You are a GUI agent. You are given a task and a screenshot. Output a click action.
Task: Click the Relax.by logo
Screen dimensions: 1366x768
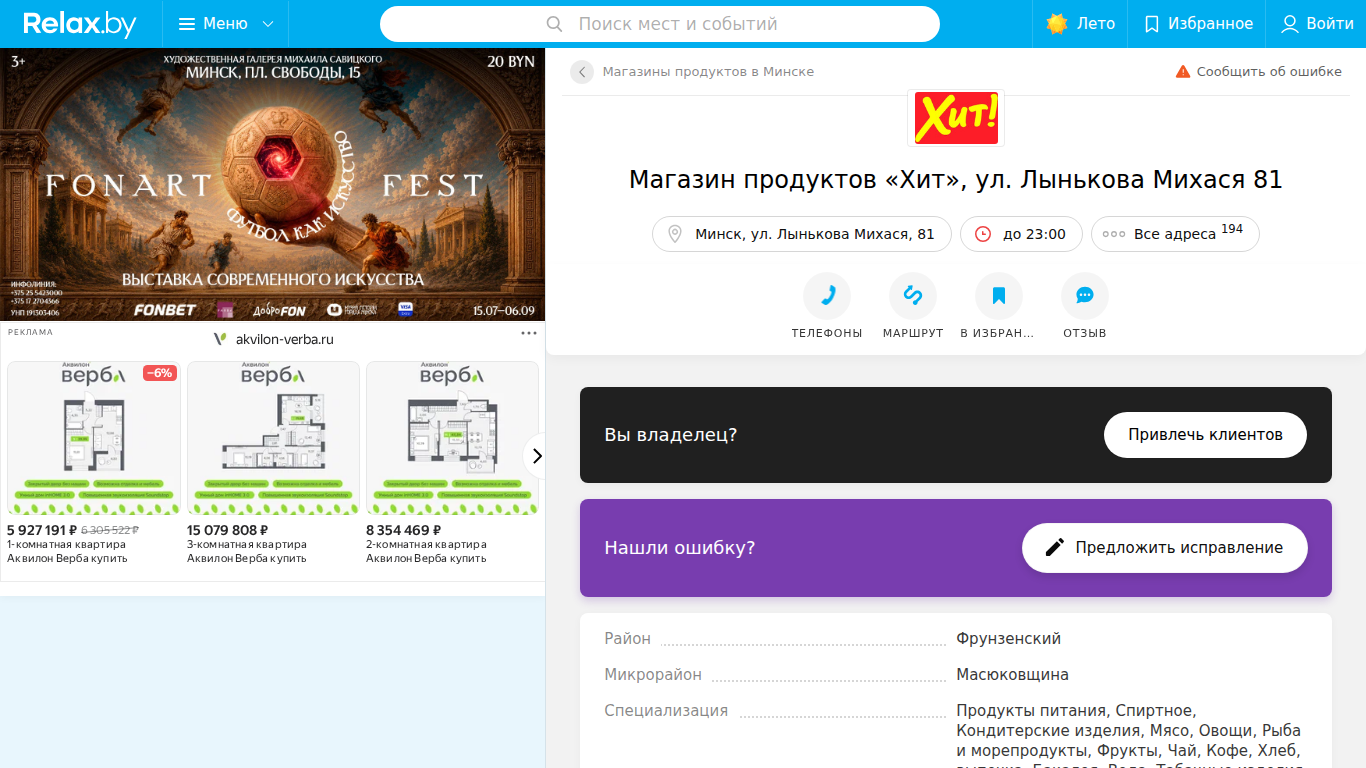(x=79, y=24)
